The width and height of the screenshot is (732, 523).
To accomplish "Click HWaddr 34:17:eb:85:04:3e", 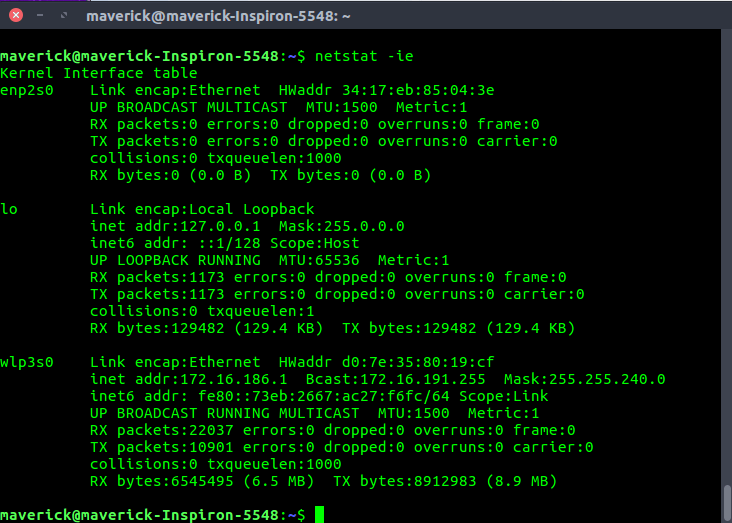I will point(386,90).
